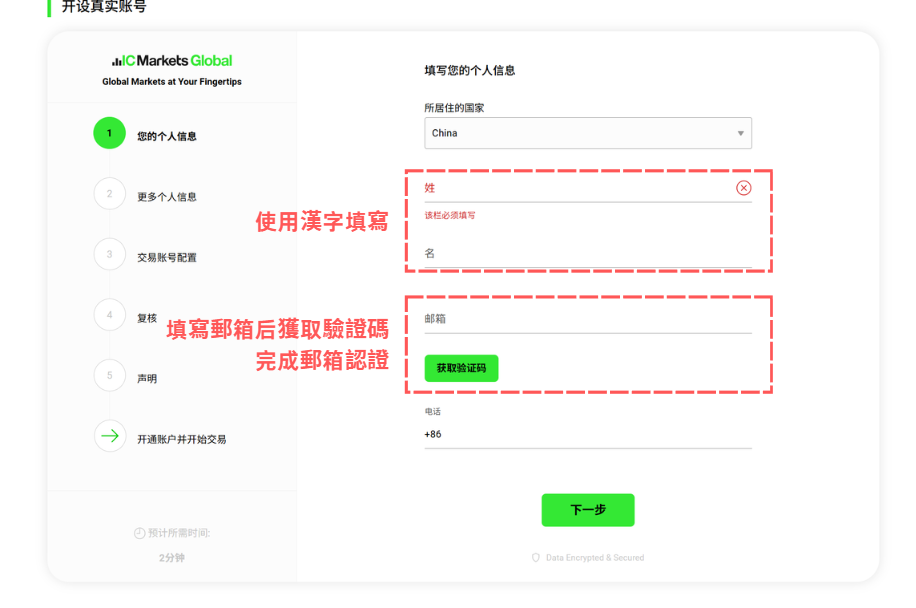Go to the 交易账号配置 step label
The image size is (916, 608).
[167, 257]
